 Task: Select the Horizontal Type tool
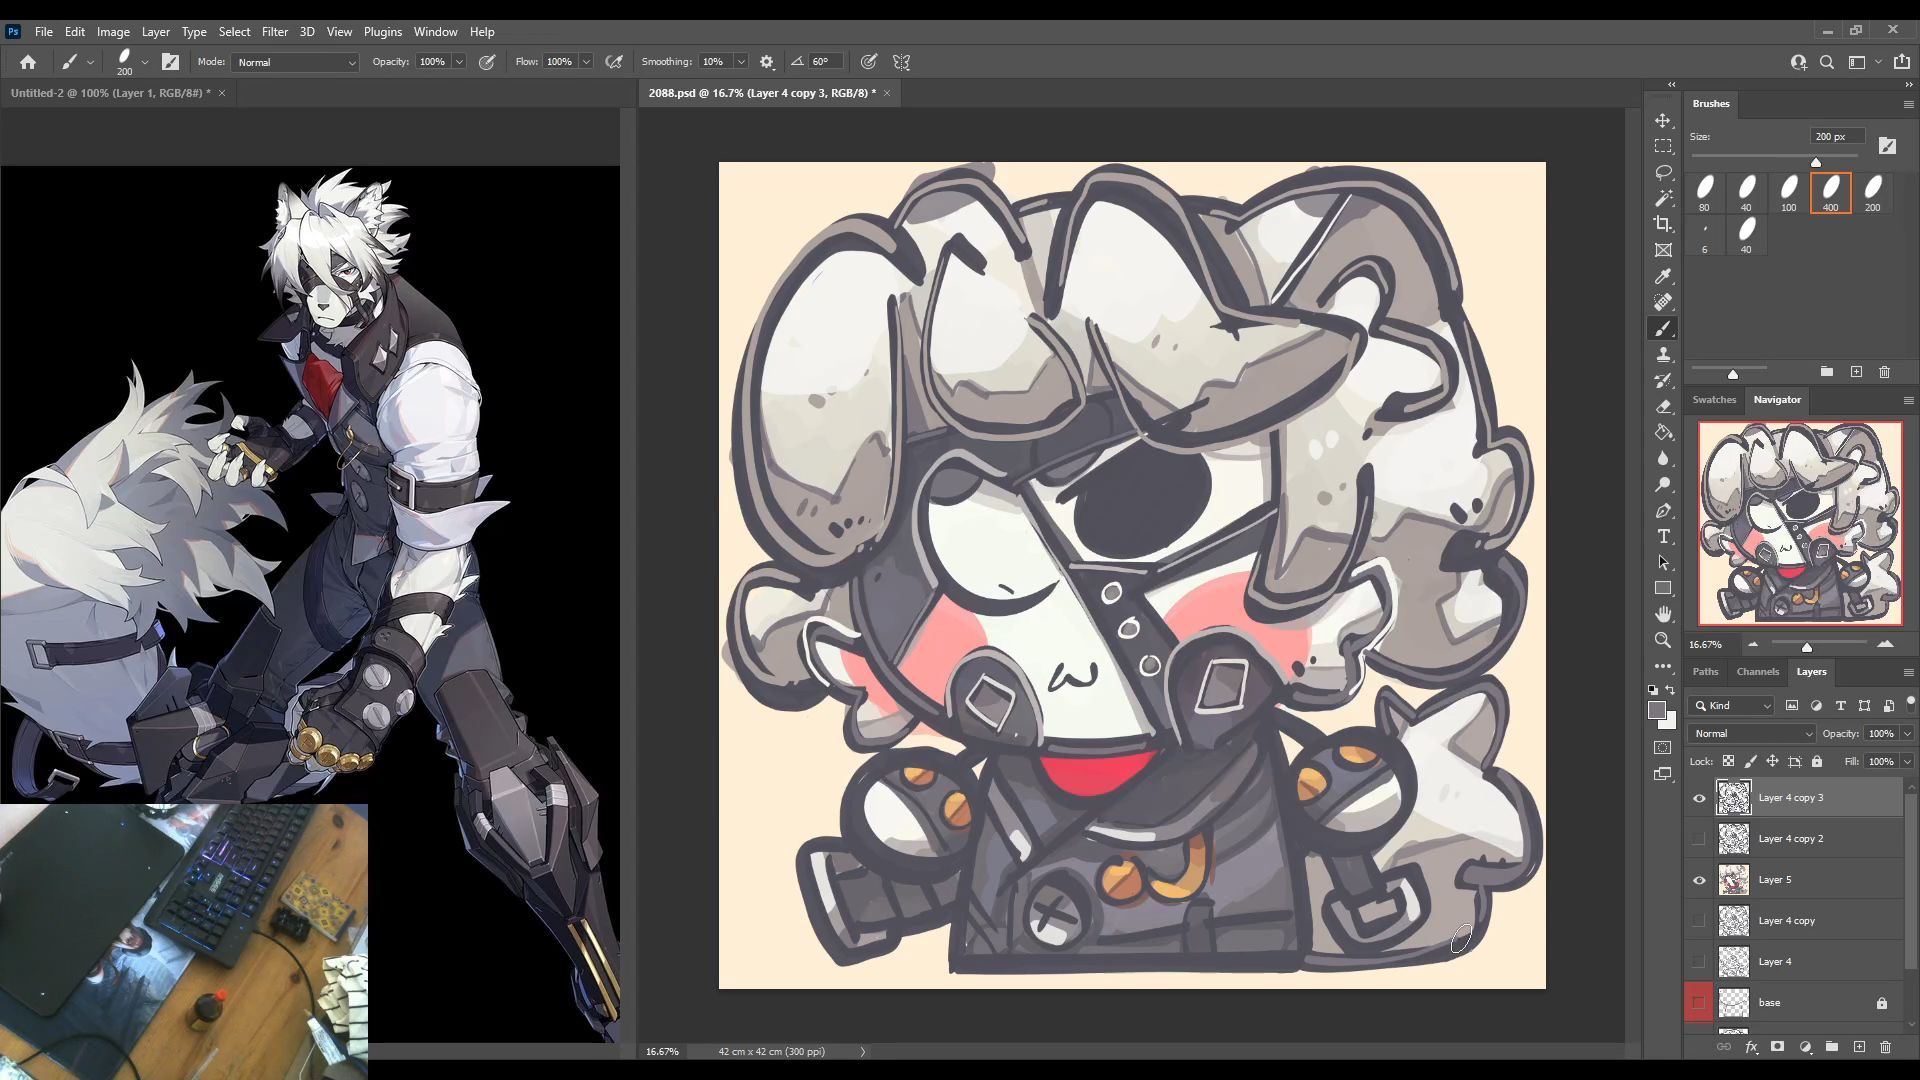[x=1663, y=536]
